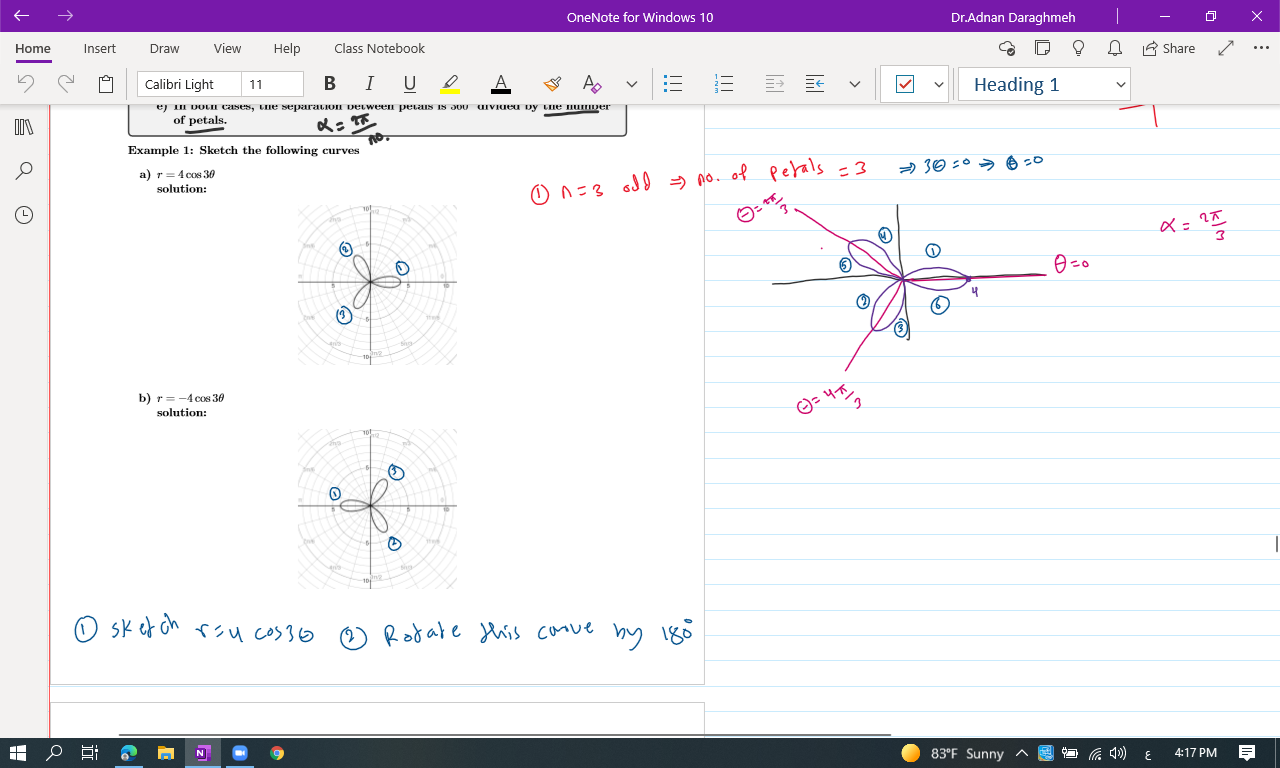Viewport: 1280px width, 768px height.
Task: Open Zoom from the taskbar
Action: (x=239, y=753)
